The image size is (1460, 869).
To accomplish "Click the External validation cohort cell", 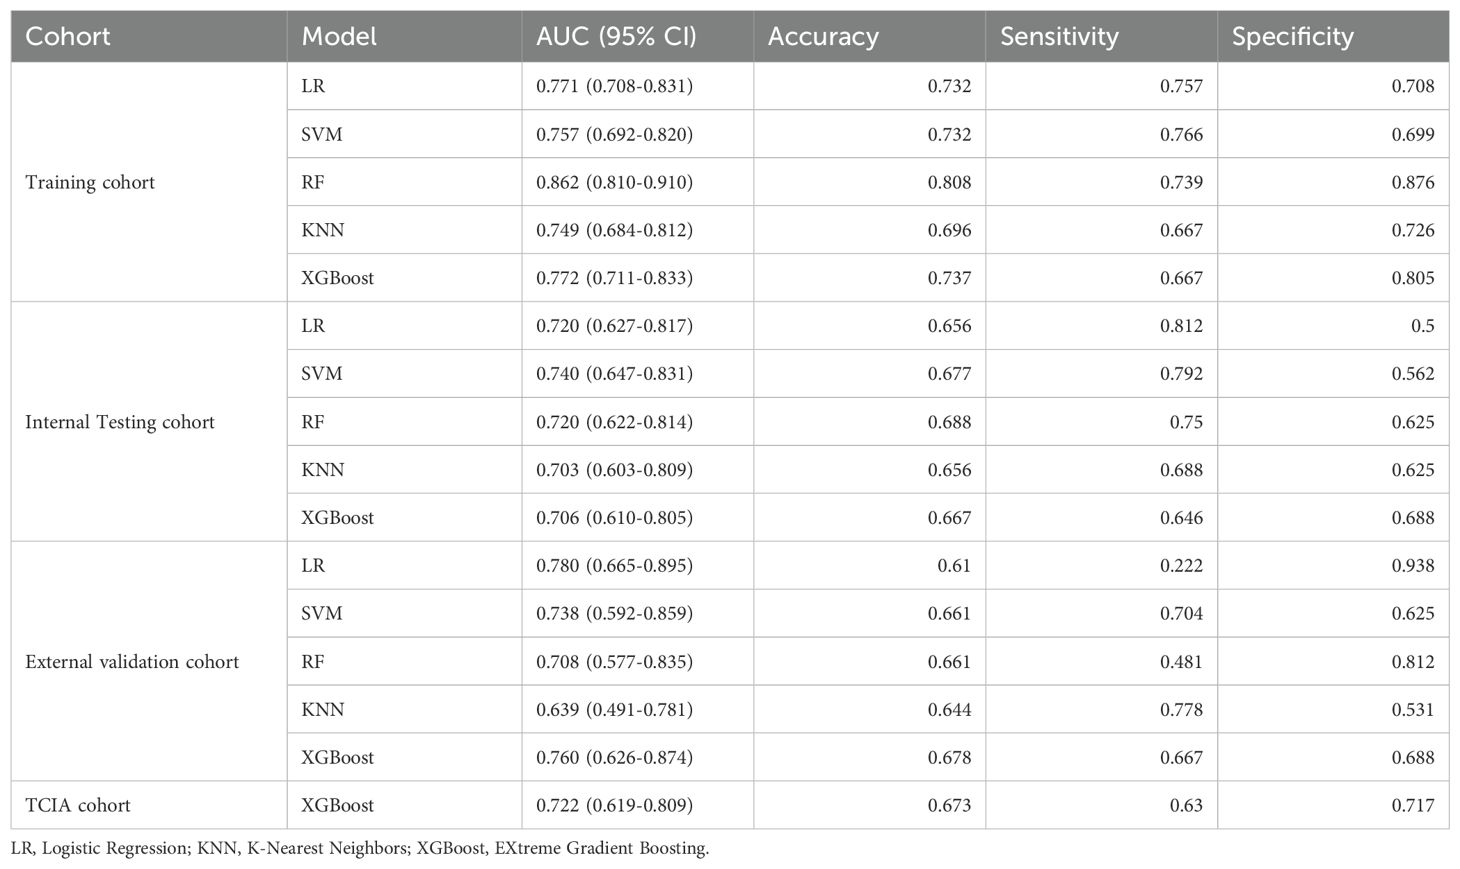I will (132, 662).
